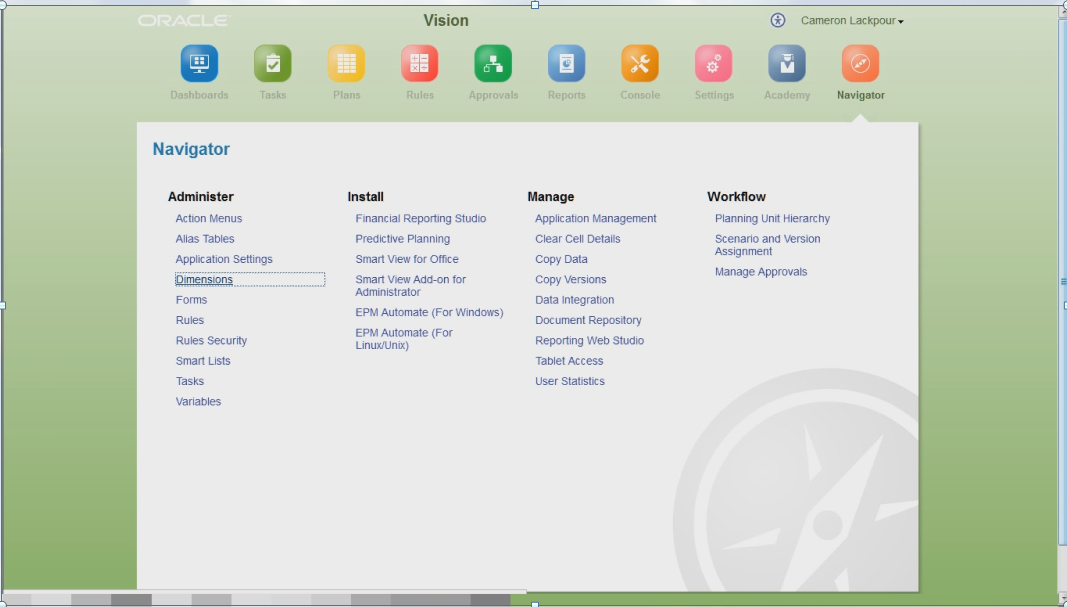Click the Oracle logo
This screenshot has width=1067, height=607.
coord(184,20)
